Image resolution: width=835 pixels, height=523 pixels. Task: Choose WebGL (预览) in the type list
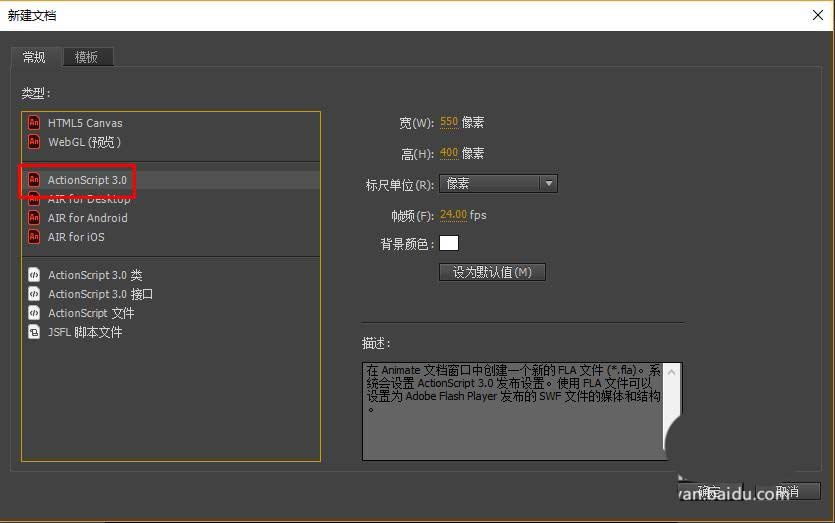170,142
